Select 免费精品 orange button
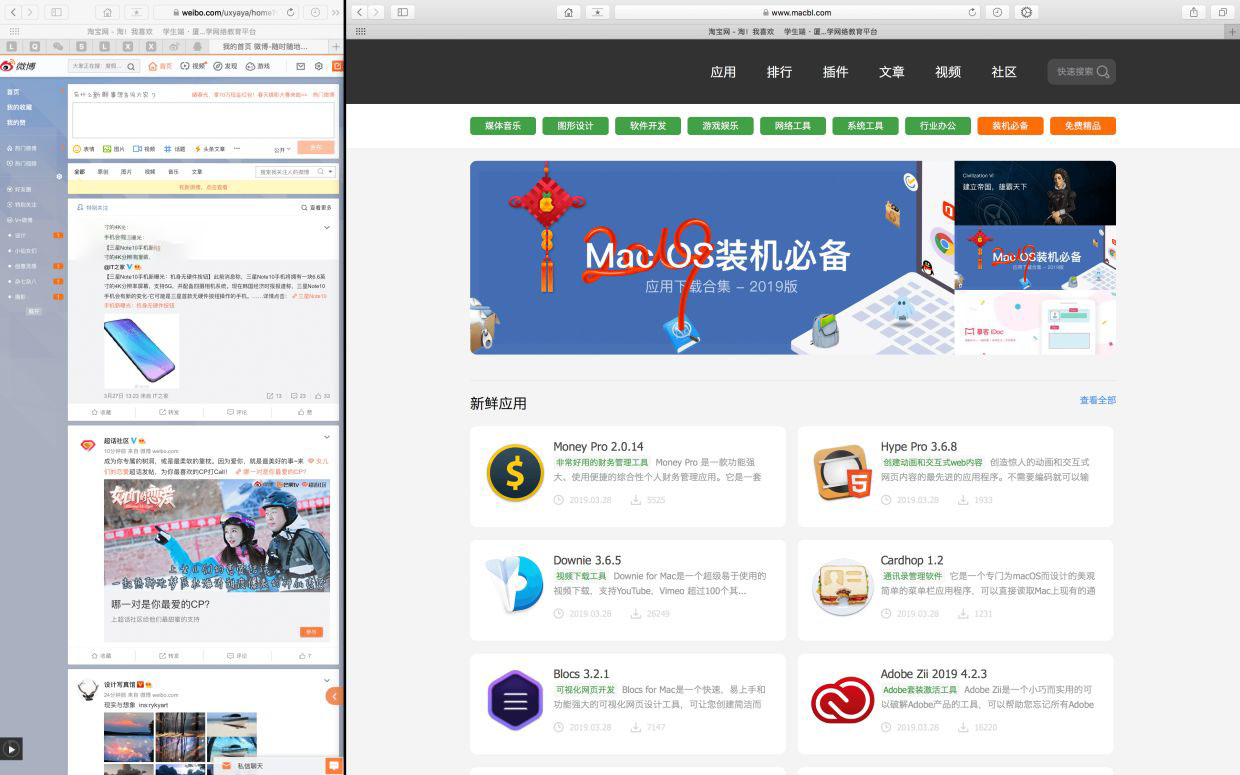This screenshot has height=775, width=1240. (x=1083, y=126)
